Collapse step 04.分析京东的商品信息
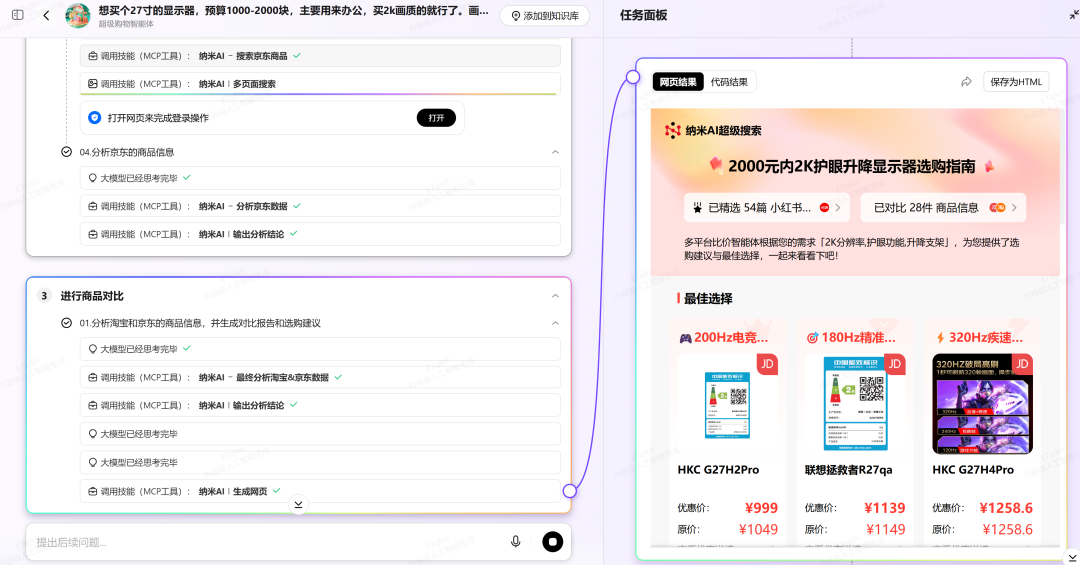 (555, 152)
